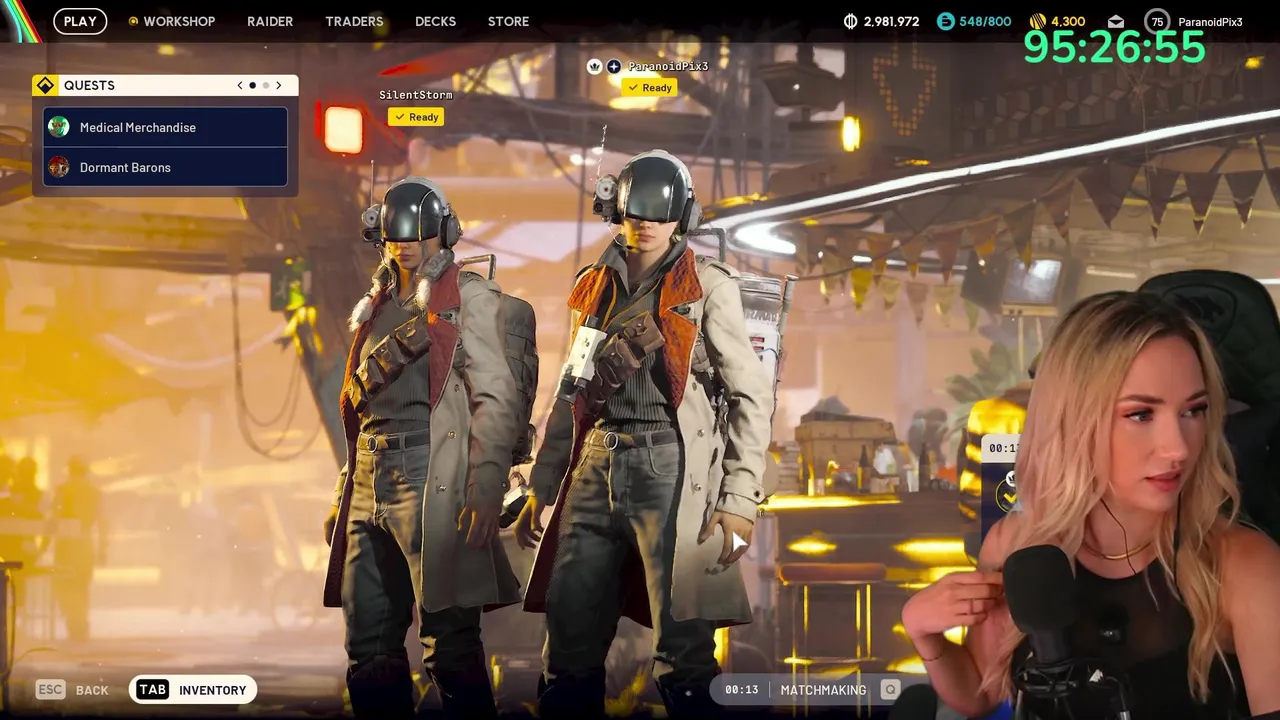Image resolution: width=1280 pixels, height=720 pixels.
Task: Select the second quests page dot
Action: coord(265,85)
